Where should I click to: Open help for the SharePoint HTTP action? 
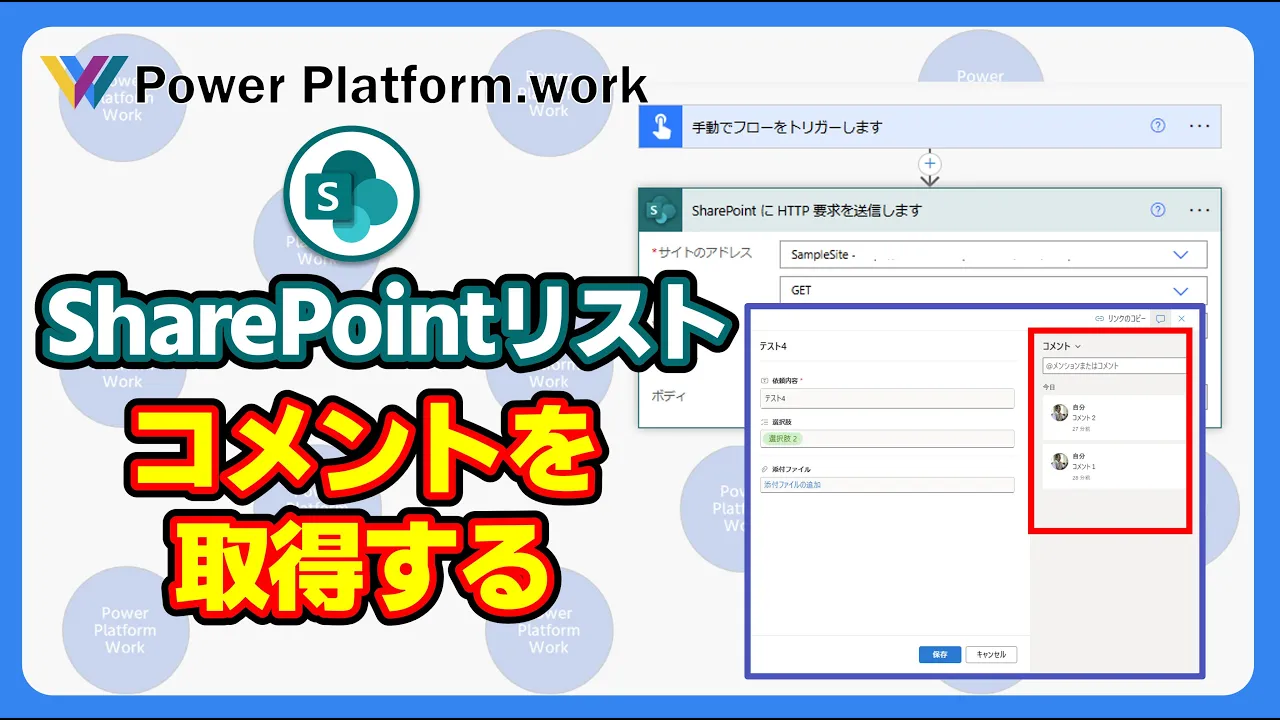[x=1158, y=210]
